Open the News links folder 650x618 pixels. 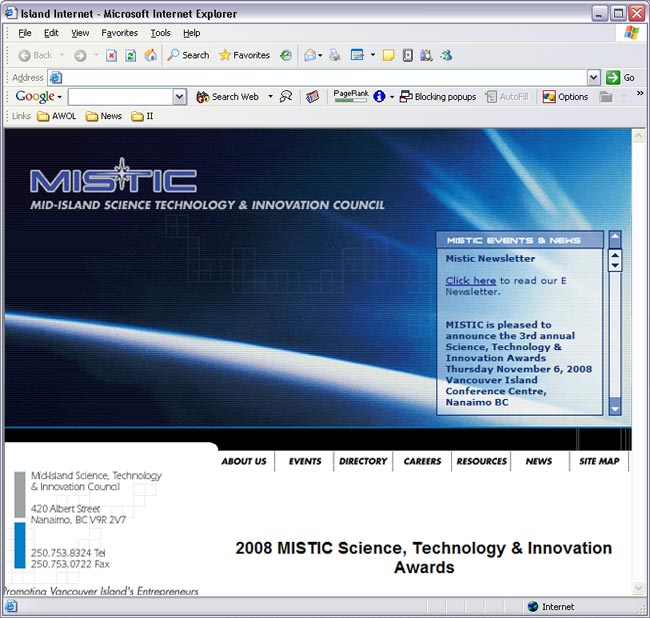tap(104, 116)
